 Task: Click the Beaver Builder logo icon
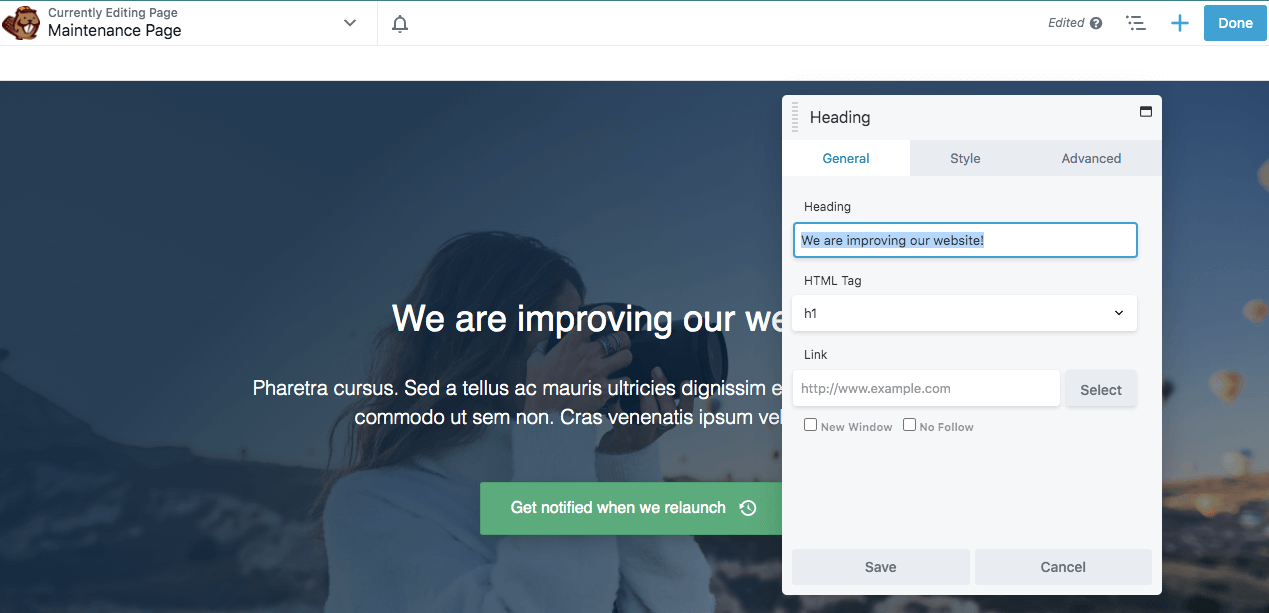click(21, 22)
